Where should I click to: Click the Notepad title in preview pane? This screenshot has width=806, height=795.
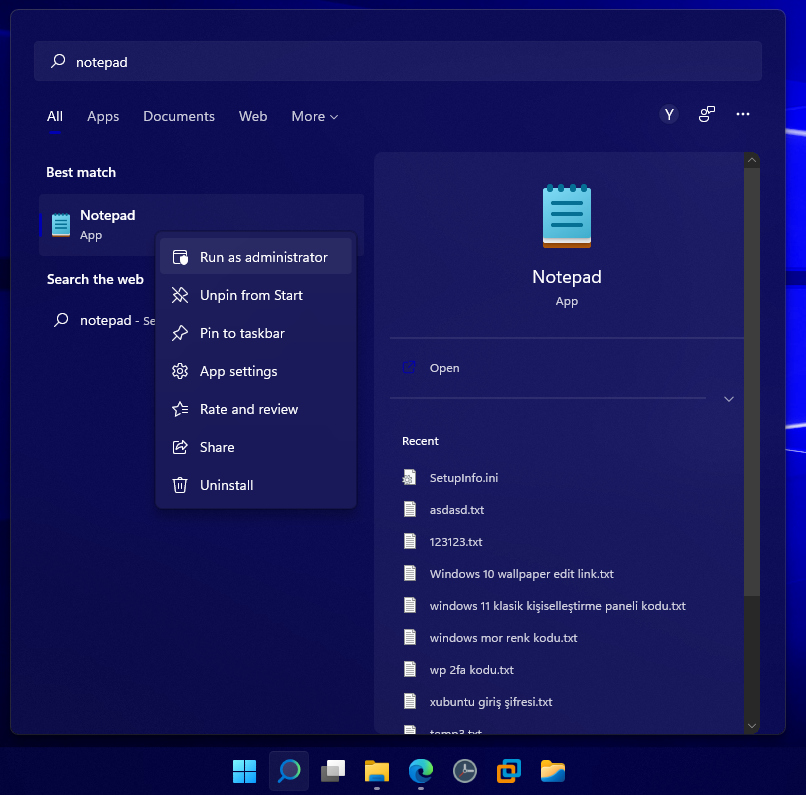pos(566,276)
